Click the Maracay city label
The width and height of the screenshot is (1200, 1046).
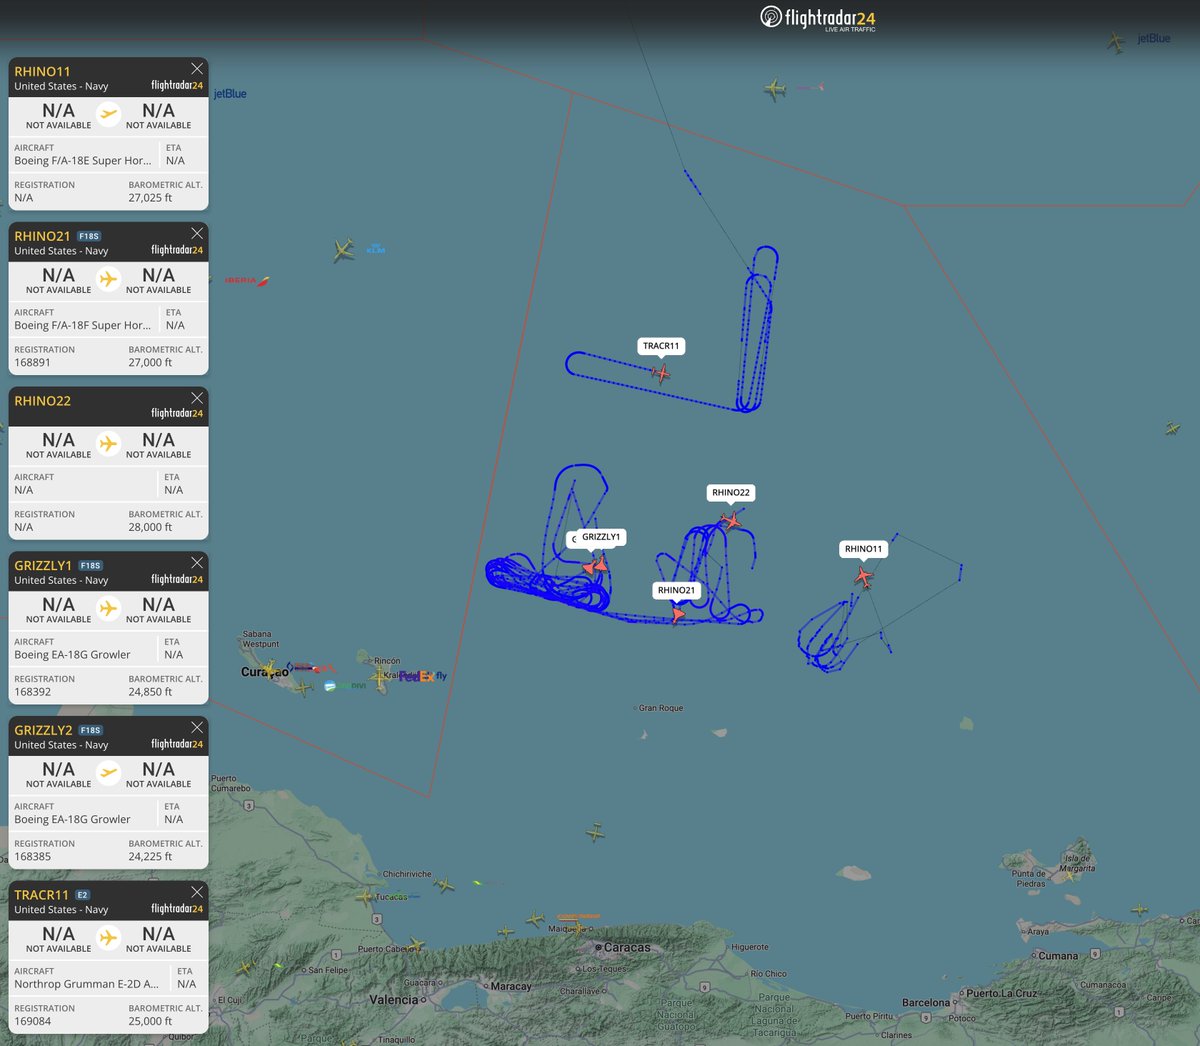click(x=511, y=986)
